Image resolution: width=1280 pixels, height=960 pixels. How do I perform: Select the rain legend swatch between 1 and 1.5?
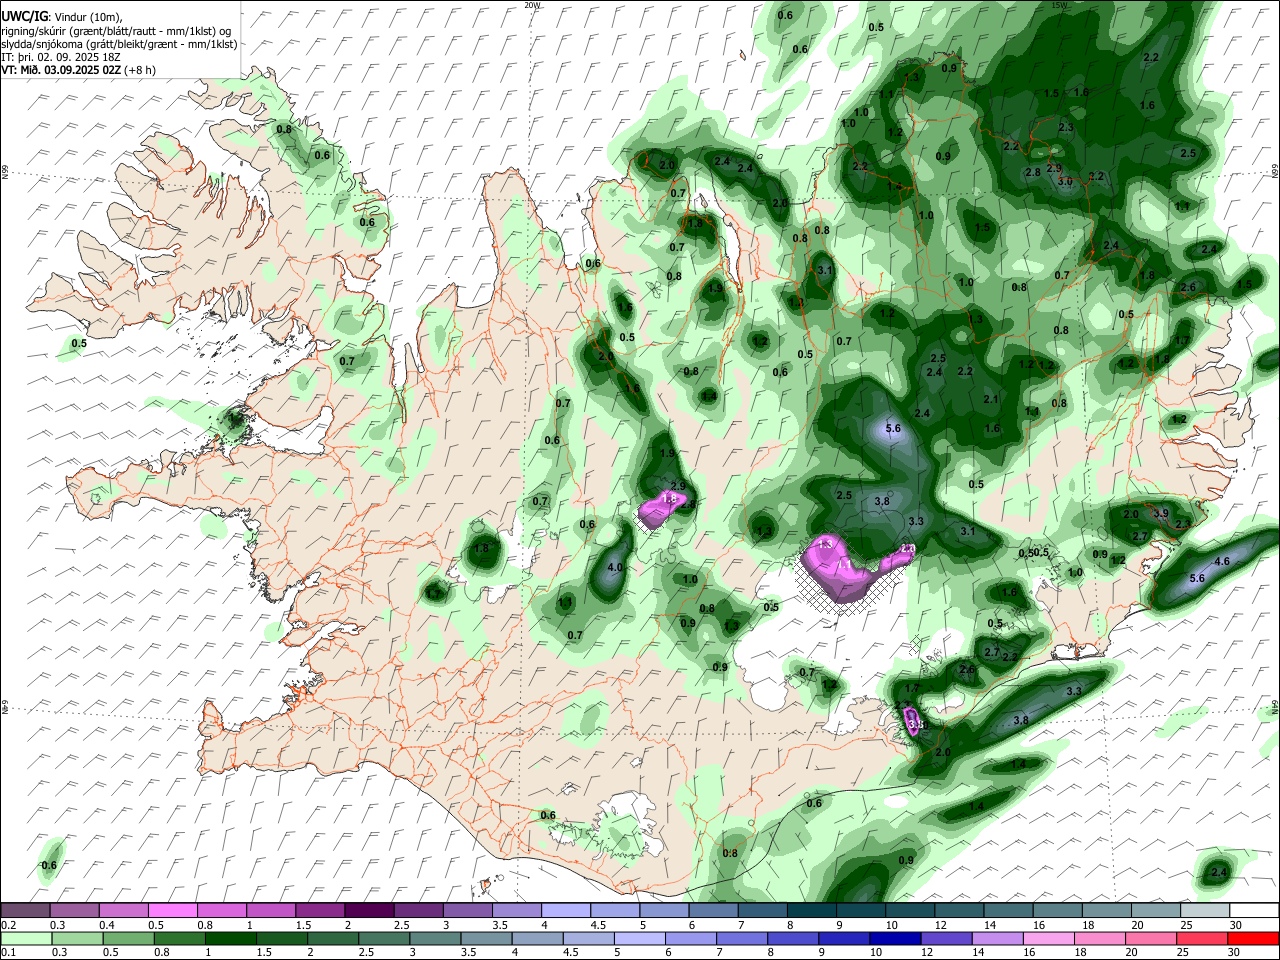tap(231, 938)
